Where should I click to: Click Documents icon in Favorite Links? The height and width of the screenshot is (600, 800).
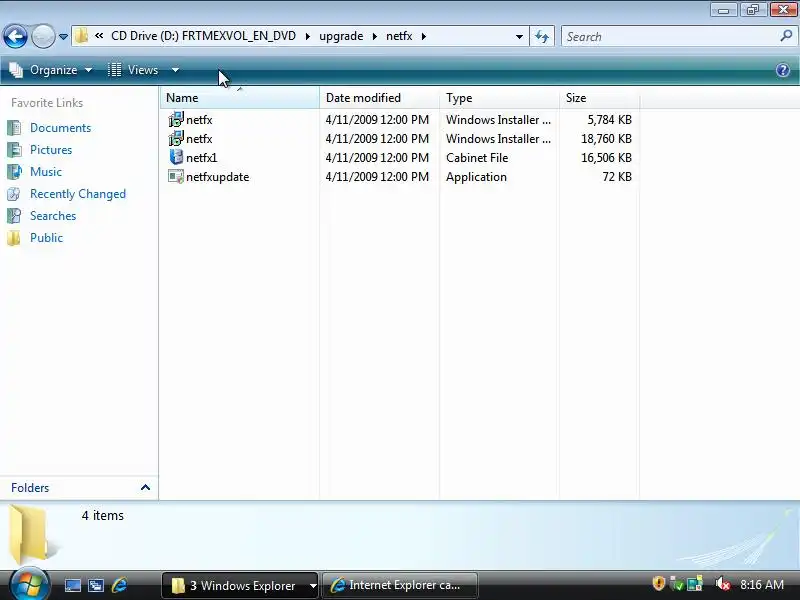14,128
